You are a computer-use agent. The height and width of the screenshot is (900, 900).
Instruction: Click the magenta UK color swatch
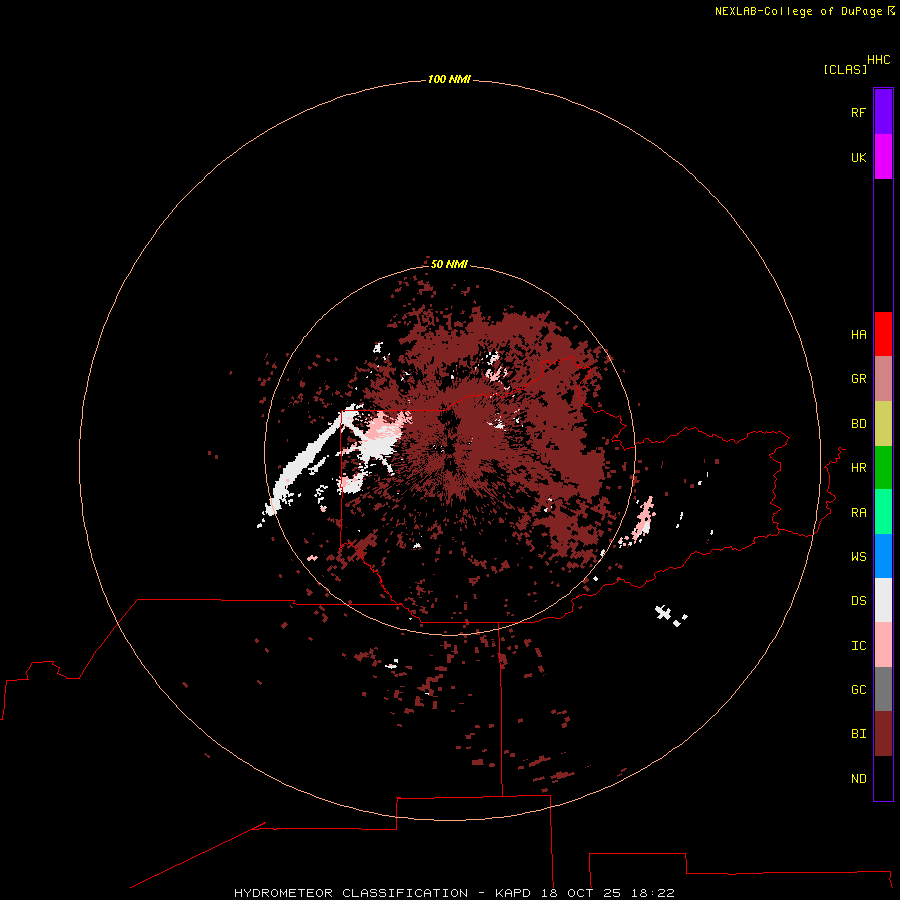(x=883, y=157)
